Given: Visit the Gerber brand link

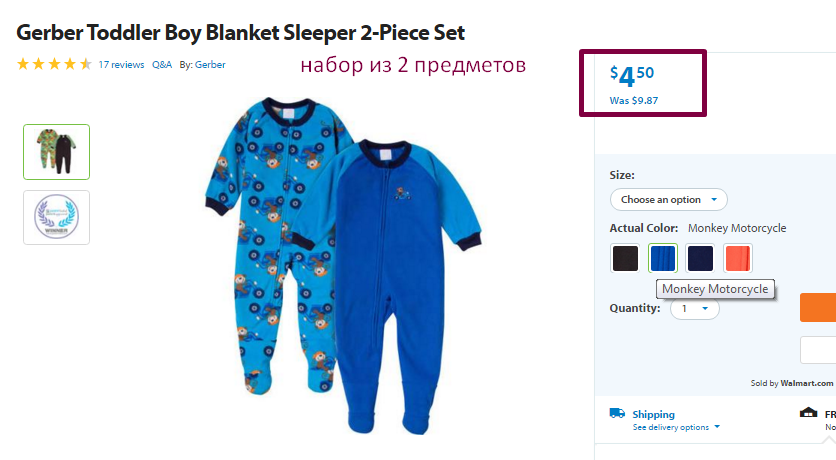Looking at the screenshot, I should click(x=210, y=64).
